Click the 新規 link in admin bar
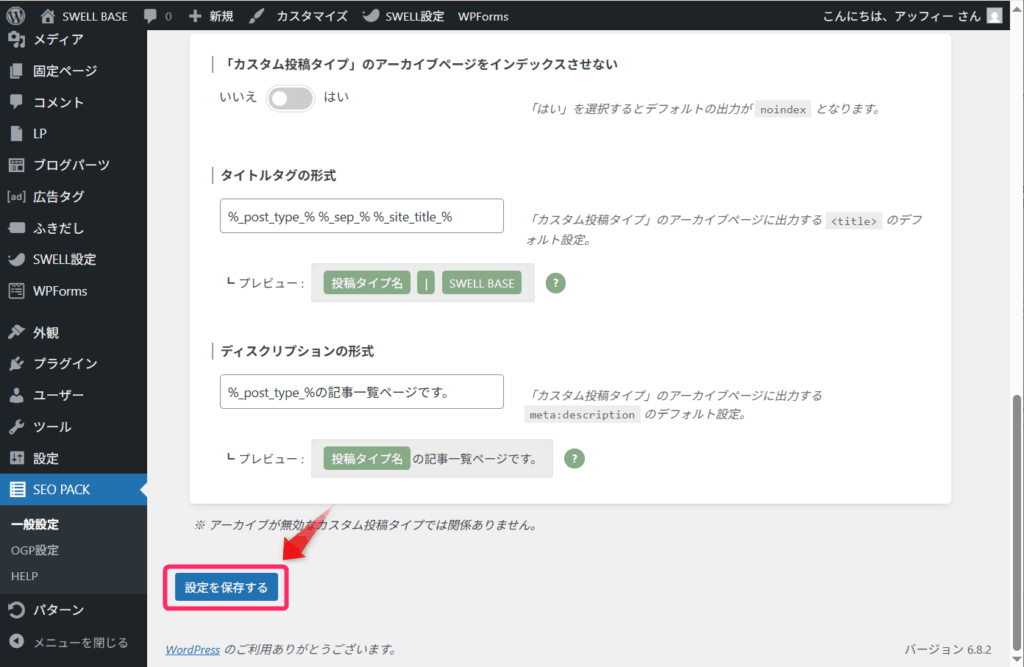This screenshot has height=667, width=1024. point(221,16)
